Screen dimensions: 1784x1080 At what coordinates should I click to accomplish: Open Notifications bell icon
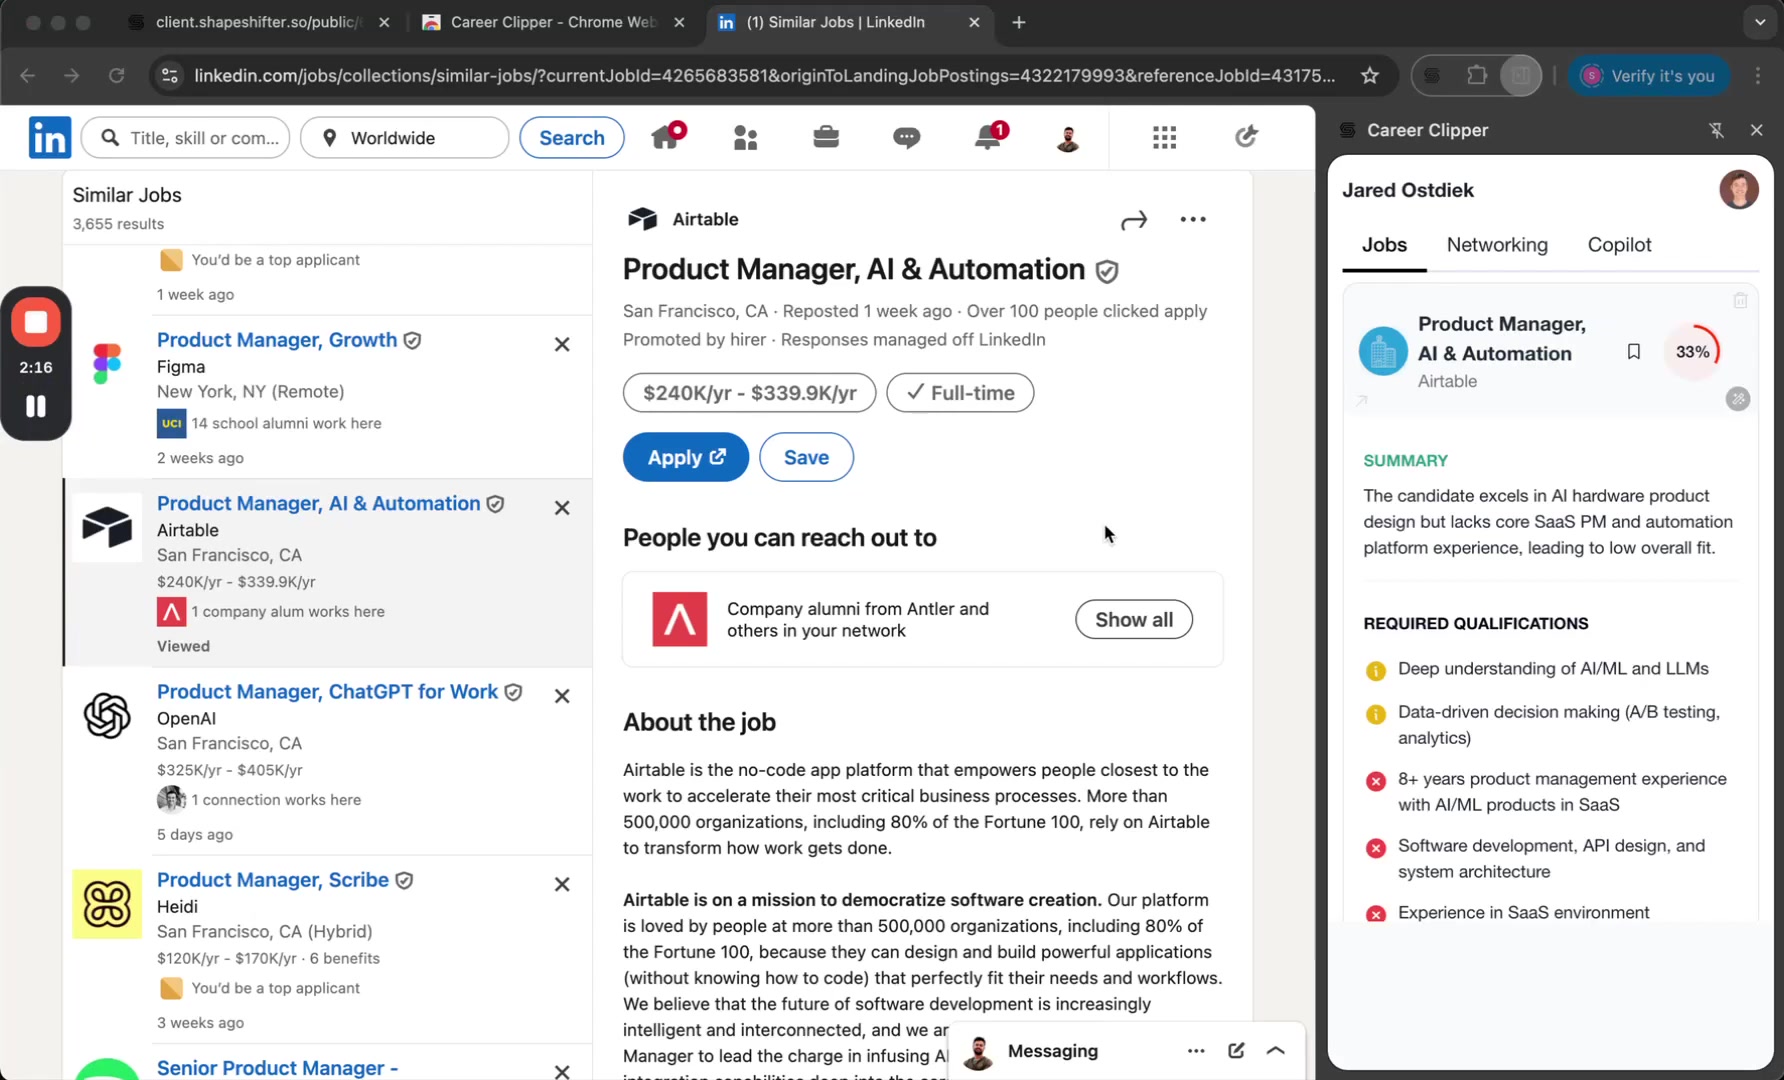tap(988, 137)
